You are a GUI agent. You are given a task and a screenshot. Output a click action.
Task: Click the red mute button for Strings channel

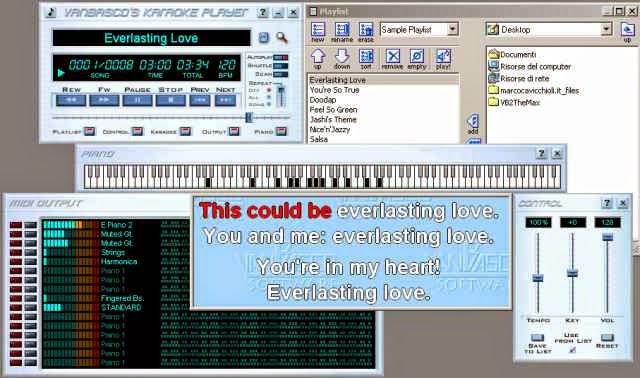point(16,252)
